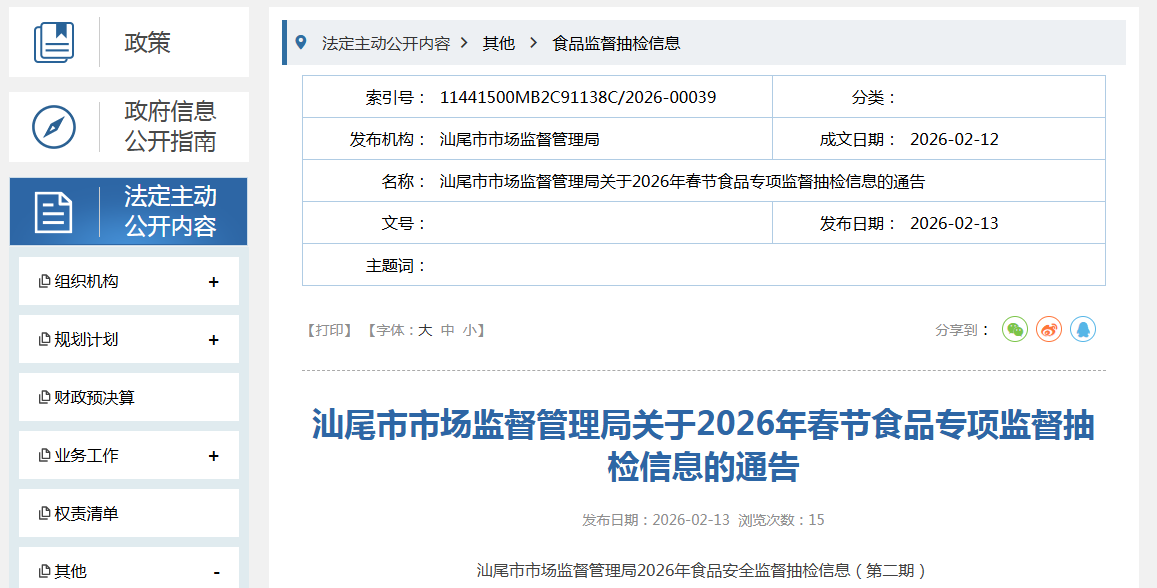Go to 食品监督抽检信息 breadcrumb link
Image resolution: width=1157 pixels, height=588 pixels.
616,44
